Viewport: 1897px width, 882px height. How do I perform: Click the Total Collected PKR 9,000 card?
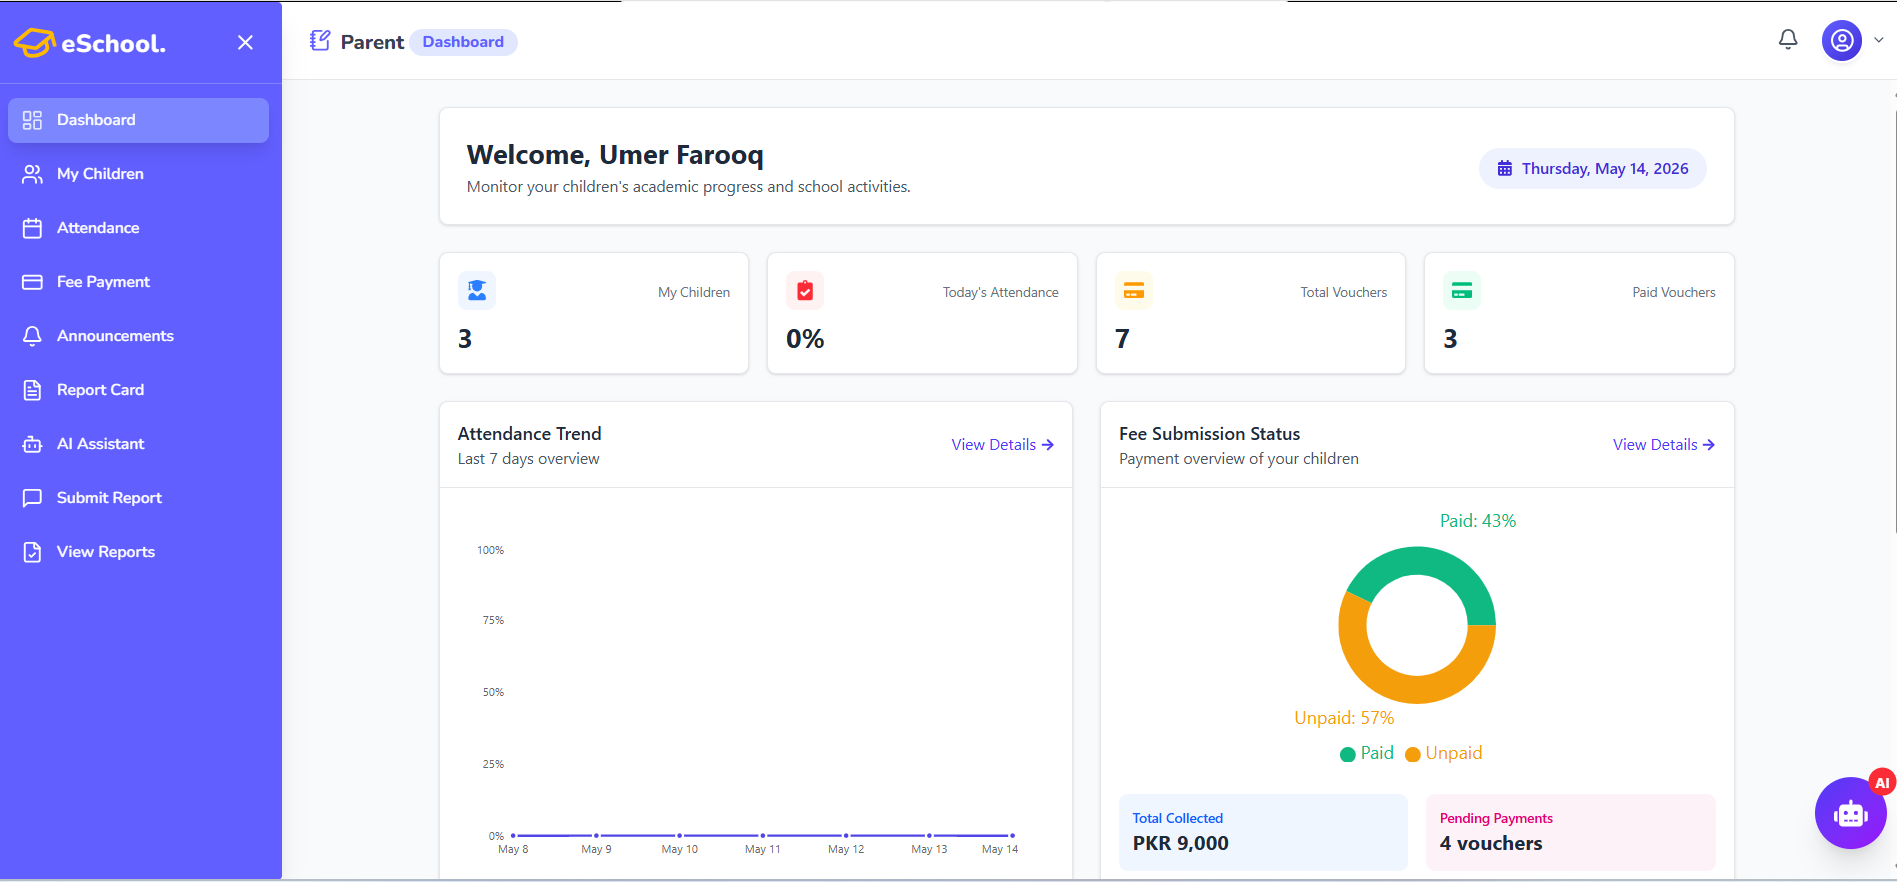point(1263,832)
